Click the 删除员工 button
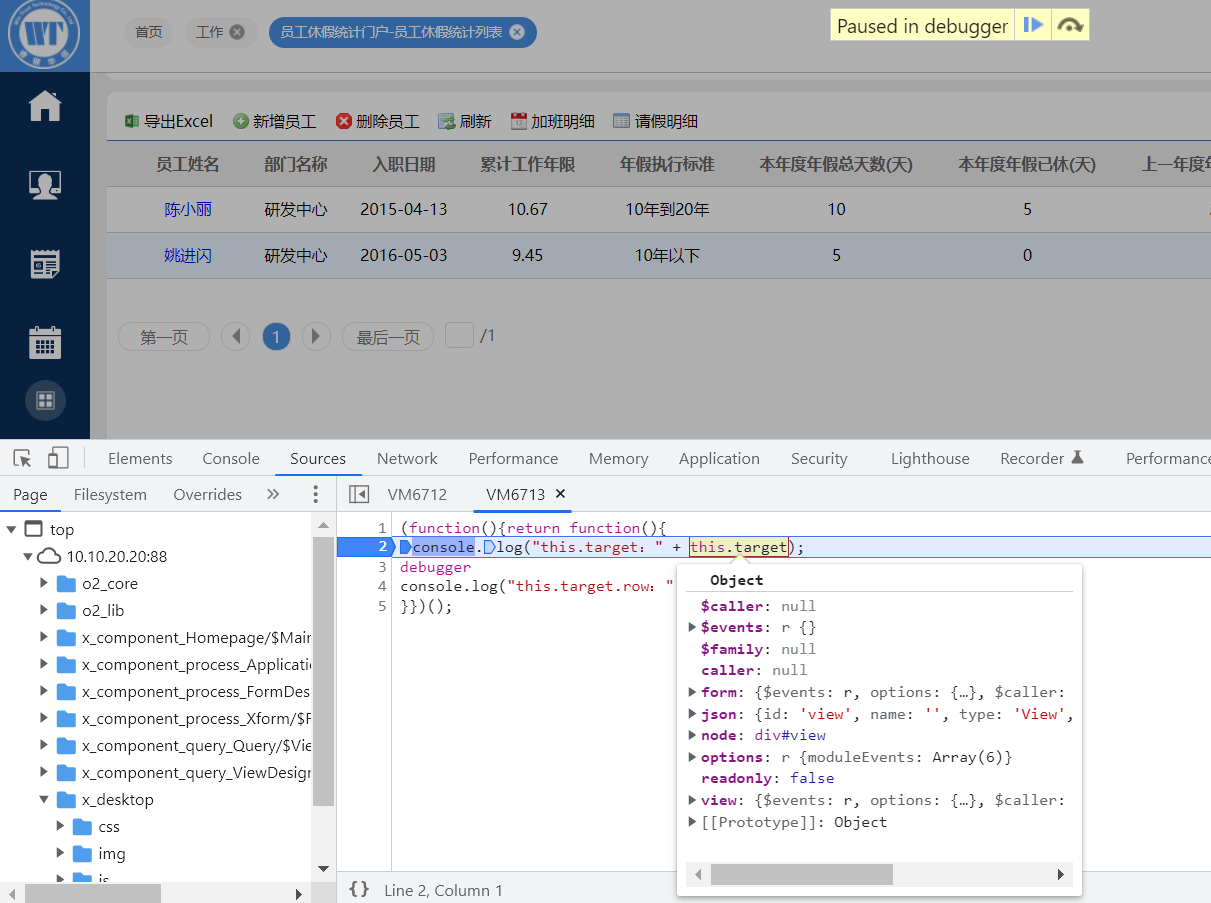1211x903 pixels. click(x=377, y=121)
